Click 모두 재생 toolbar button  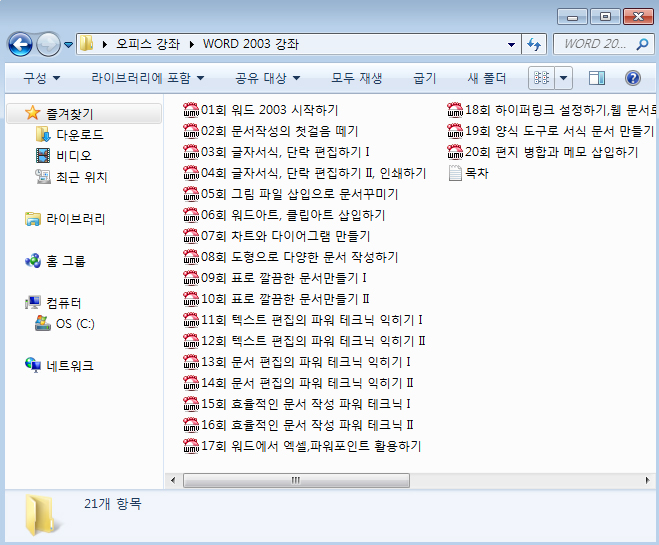click(356, 78)
